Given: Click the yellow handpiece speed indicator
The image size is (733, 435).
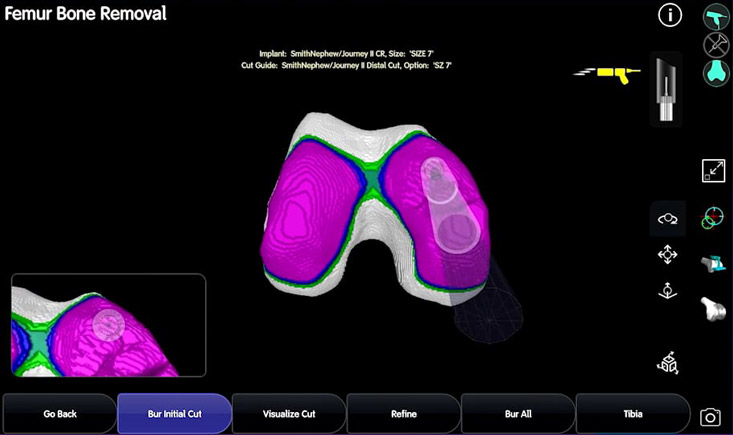Looking at the screenshot, I should (607, 74).
